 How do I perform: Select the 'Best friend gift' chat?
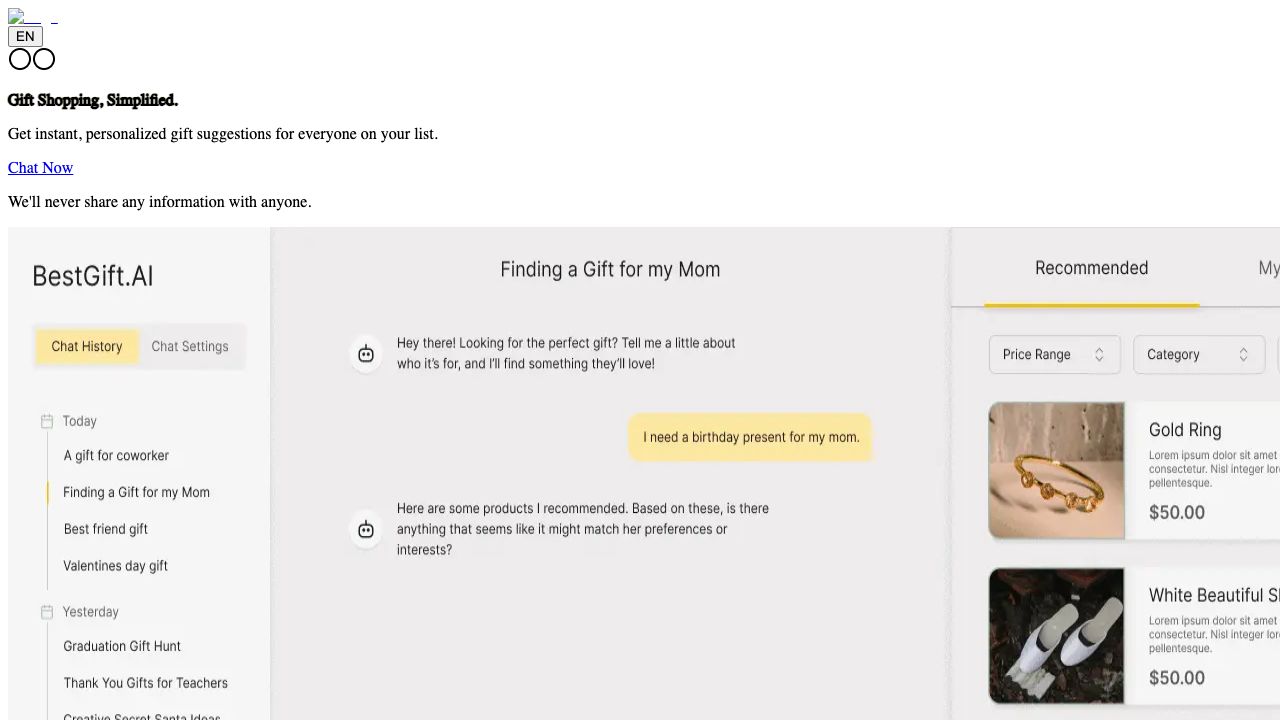106,529
